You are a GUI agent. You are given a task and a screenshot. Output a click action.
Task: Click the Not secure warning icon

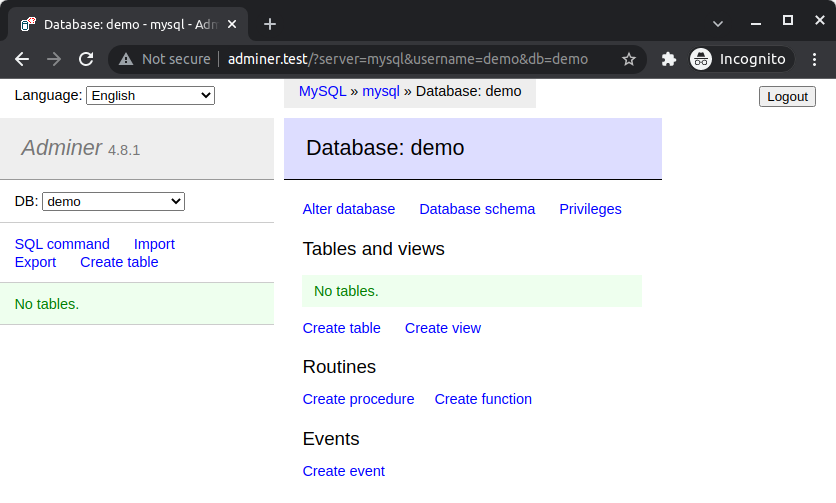click(126, 59)
